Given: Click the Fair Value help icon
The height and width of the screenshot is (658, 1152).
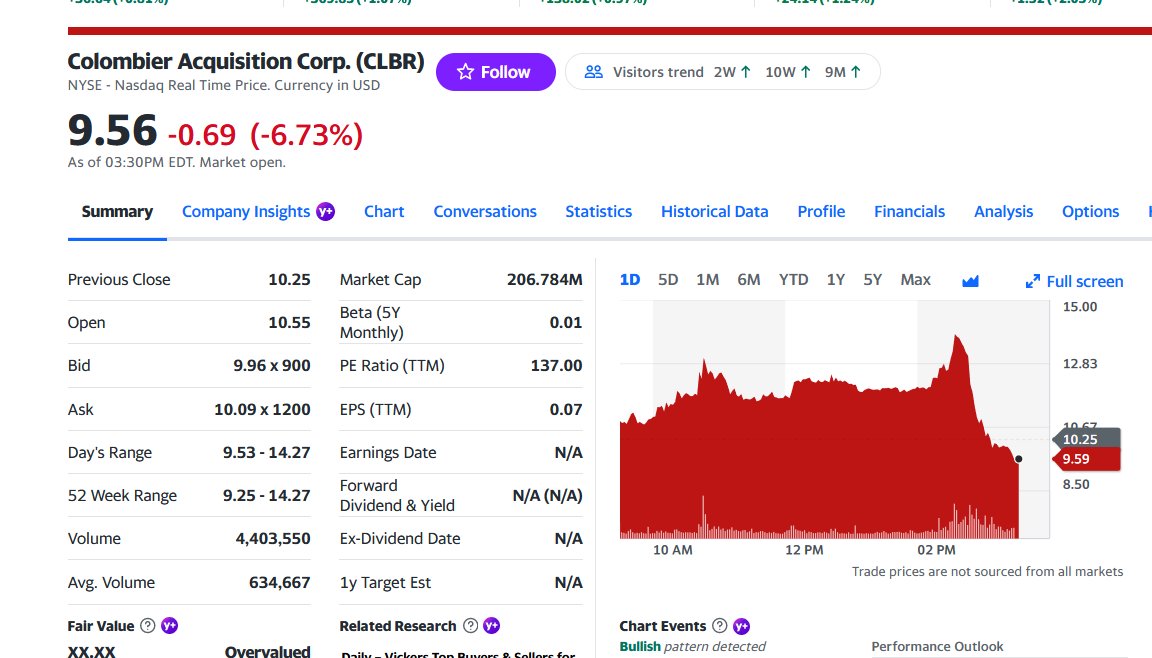Looking at the screenshot, I should tap(148, 626).
